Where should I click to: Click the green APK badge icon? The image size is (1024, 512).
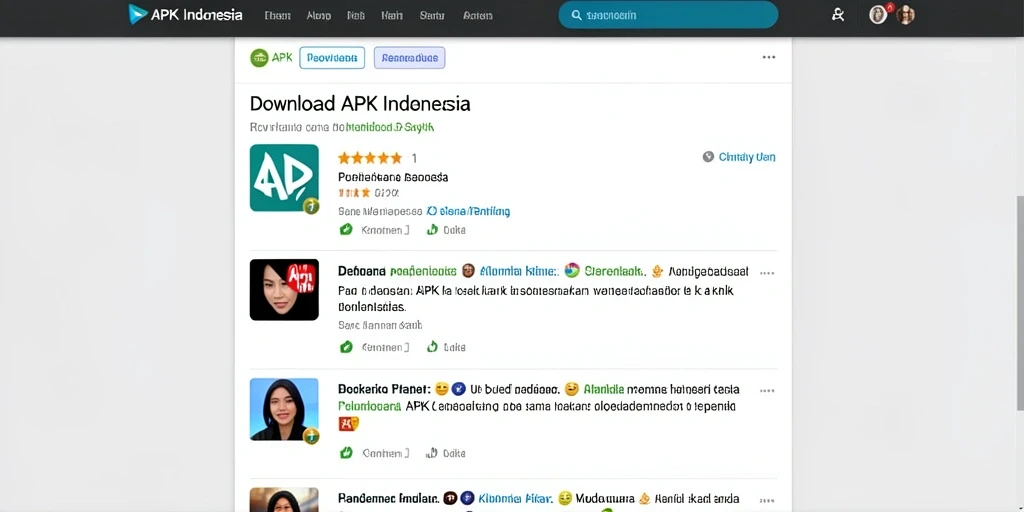tap(259, 57)
